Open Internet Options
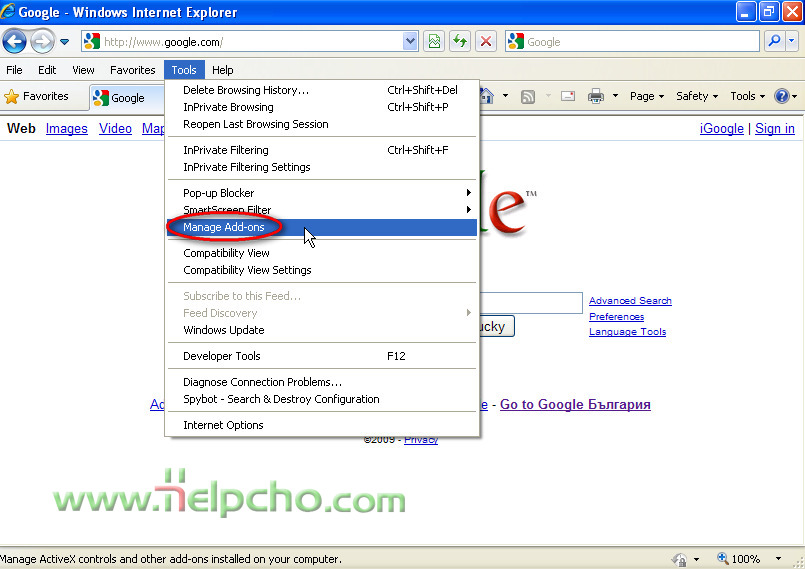 click(x=322, y=425)
